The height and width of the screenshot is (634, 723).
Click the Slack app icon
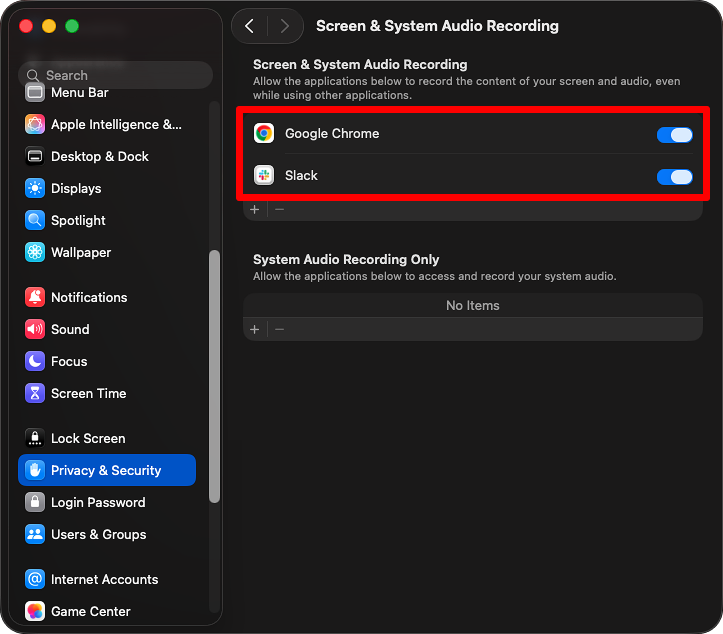264,175
